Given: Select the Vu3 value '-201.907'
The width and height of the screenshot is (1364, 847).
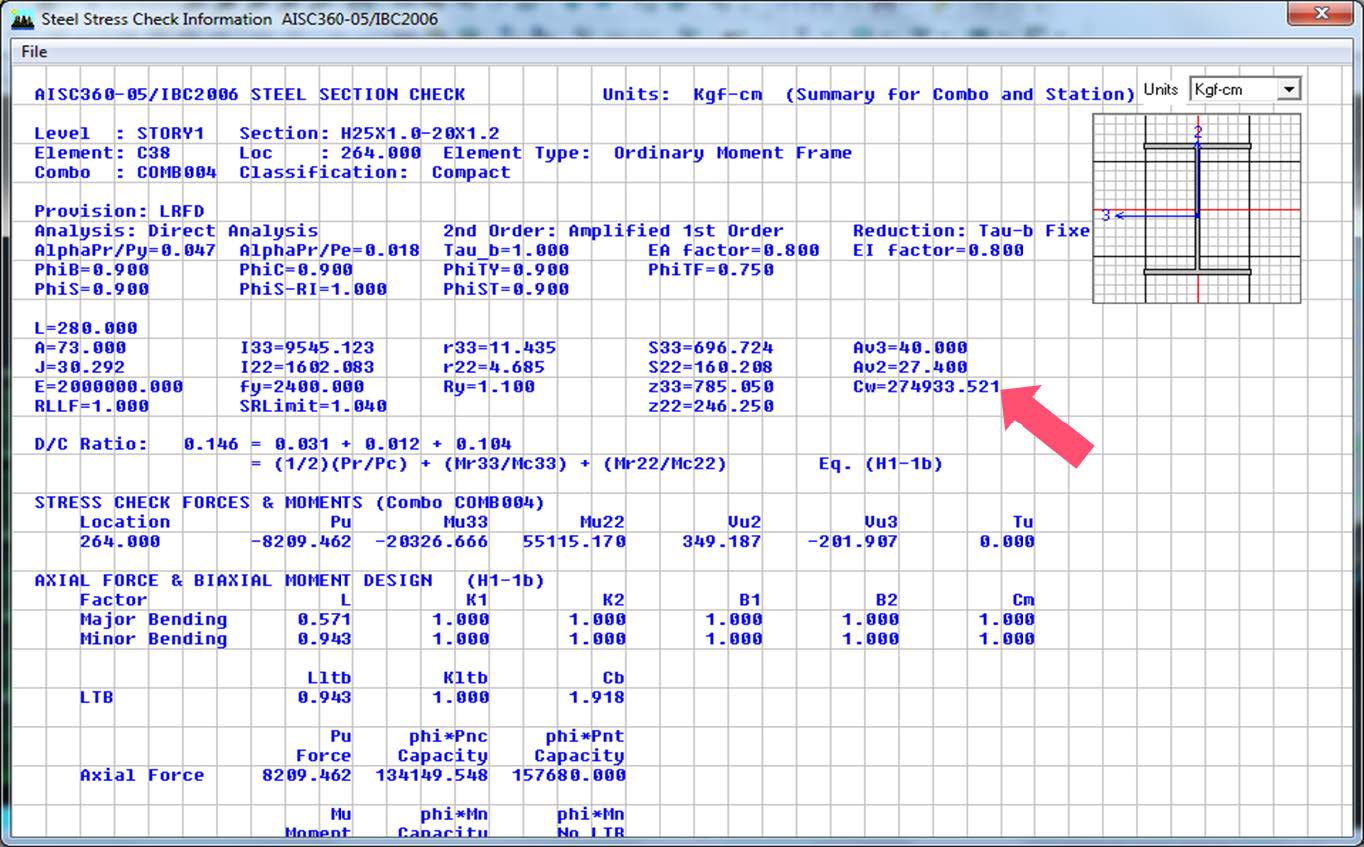Looking at the screenshot, I should 853,542.
